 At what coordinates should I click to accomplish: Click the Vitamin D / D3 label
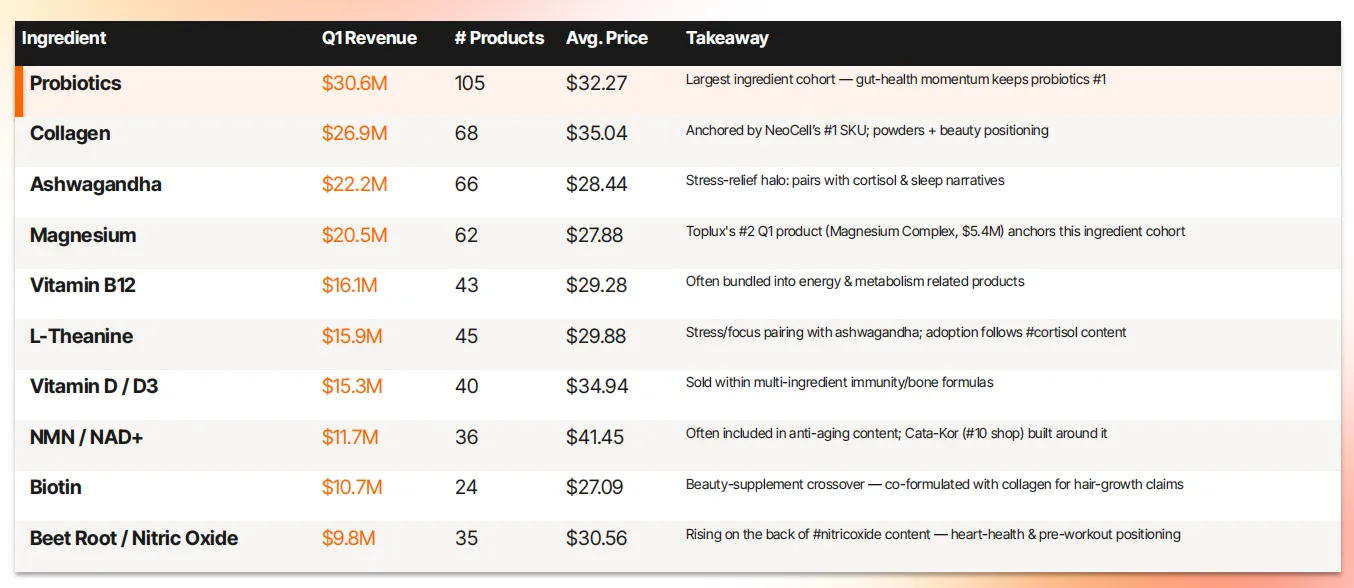coord(94,387)
